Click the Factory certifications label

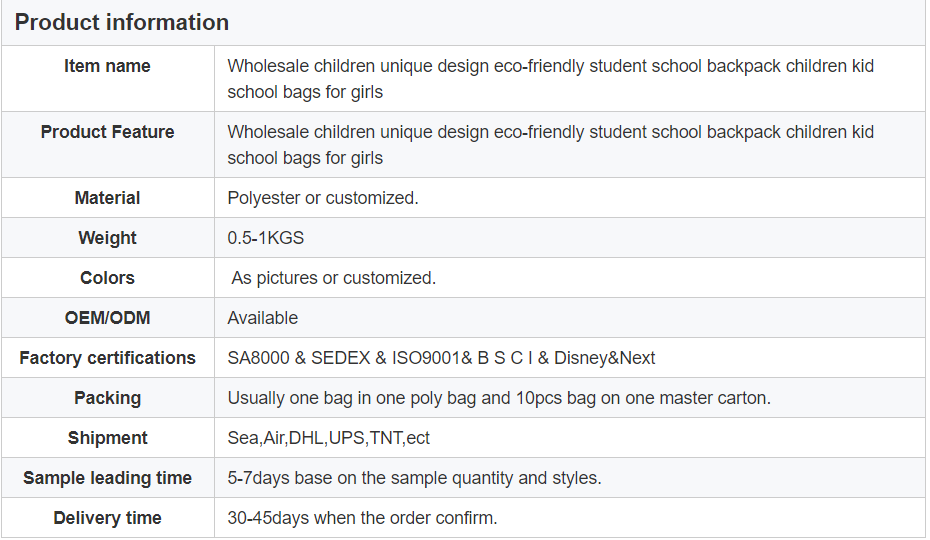coord(107,358)
